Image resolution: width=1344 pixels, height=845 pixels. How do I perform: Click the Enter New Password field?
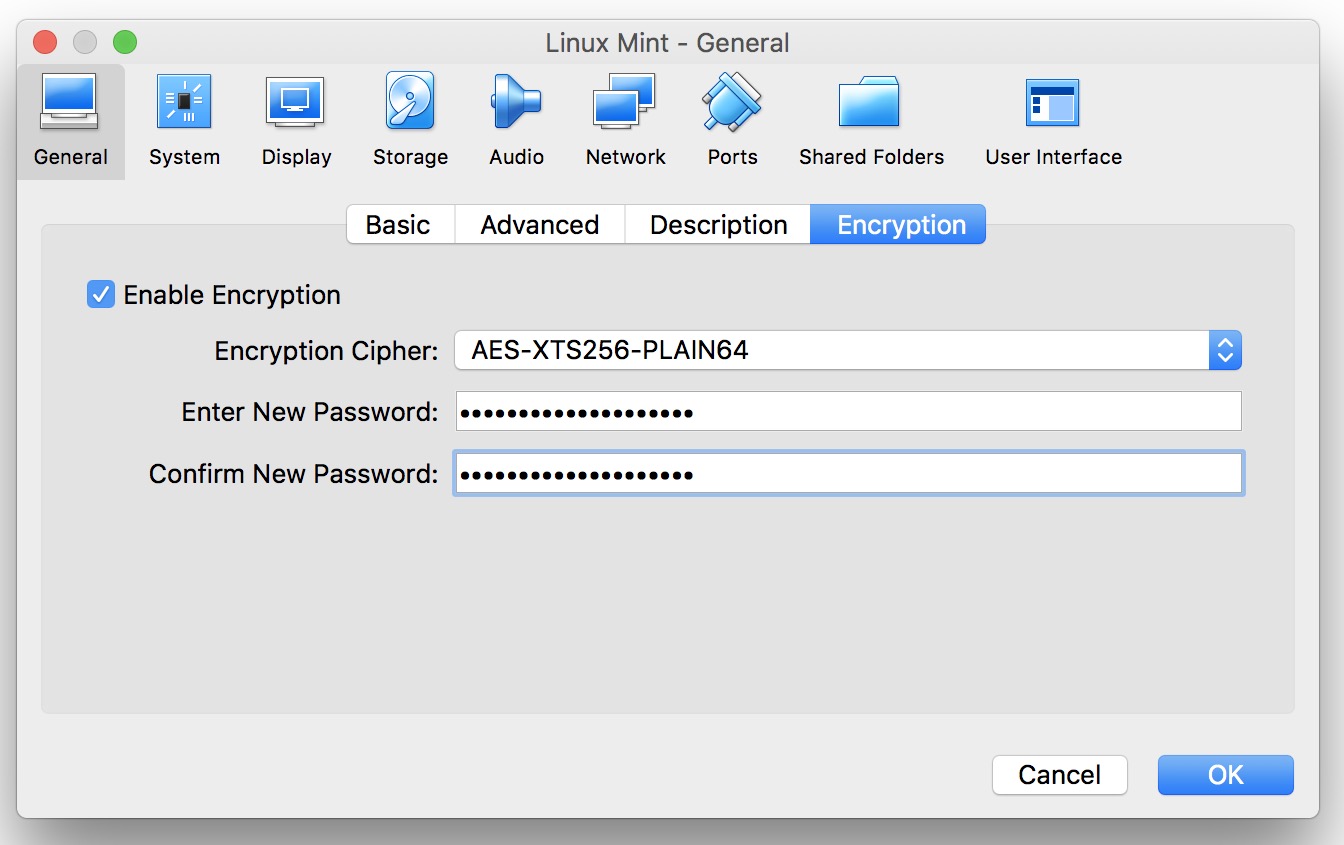tap(848, 412)
